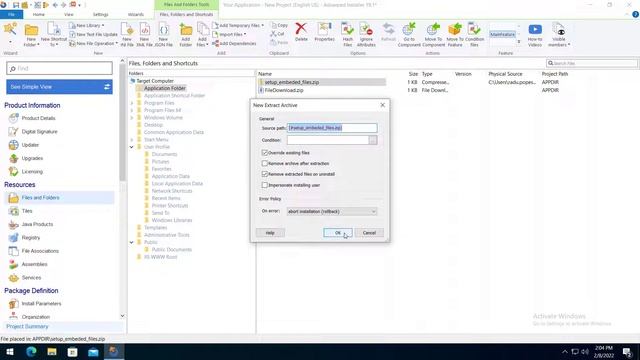640x360 pixels.
Task: Open Registry in the sidebar
Action: tap(31, 238)
